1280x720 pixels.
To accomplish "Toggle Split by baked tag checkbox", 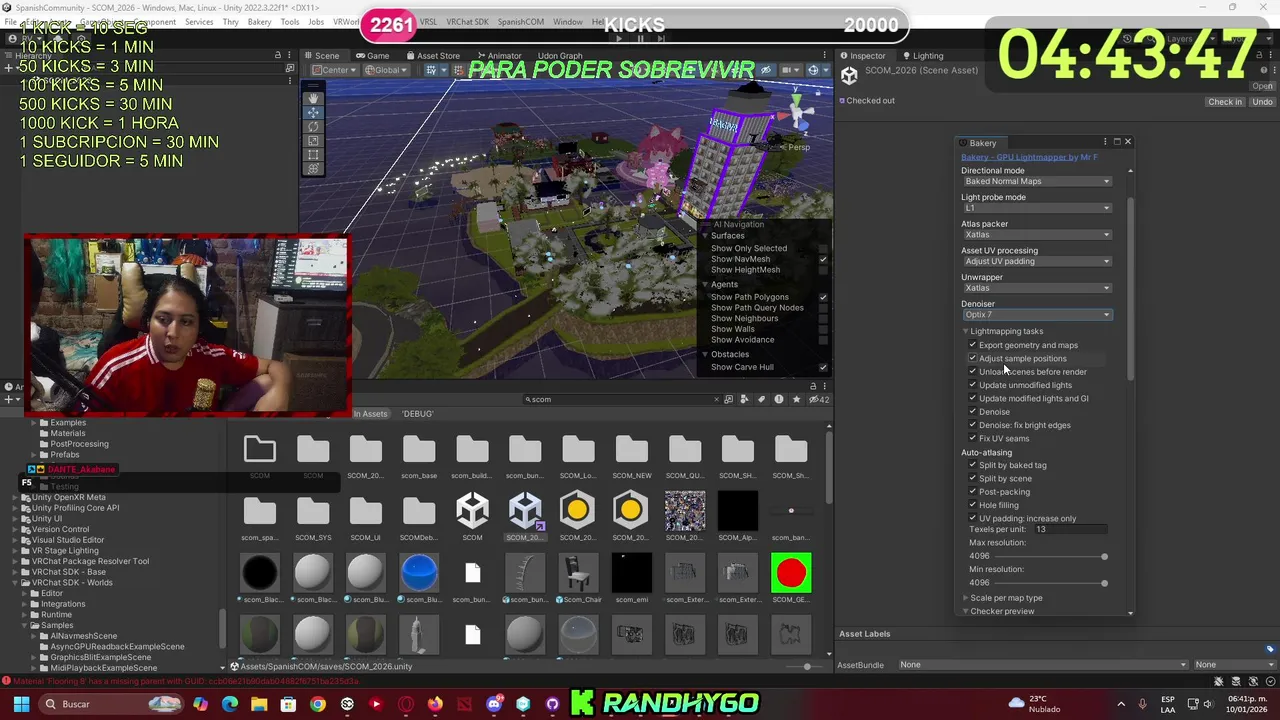I will [x=972, y=465].
